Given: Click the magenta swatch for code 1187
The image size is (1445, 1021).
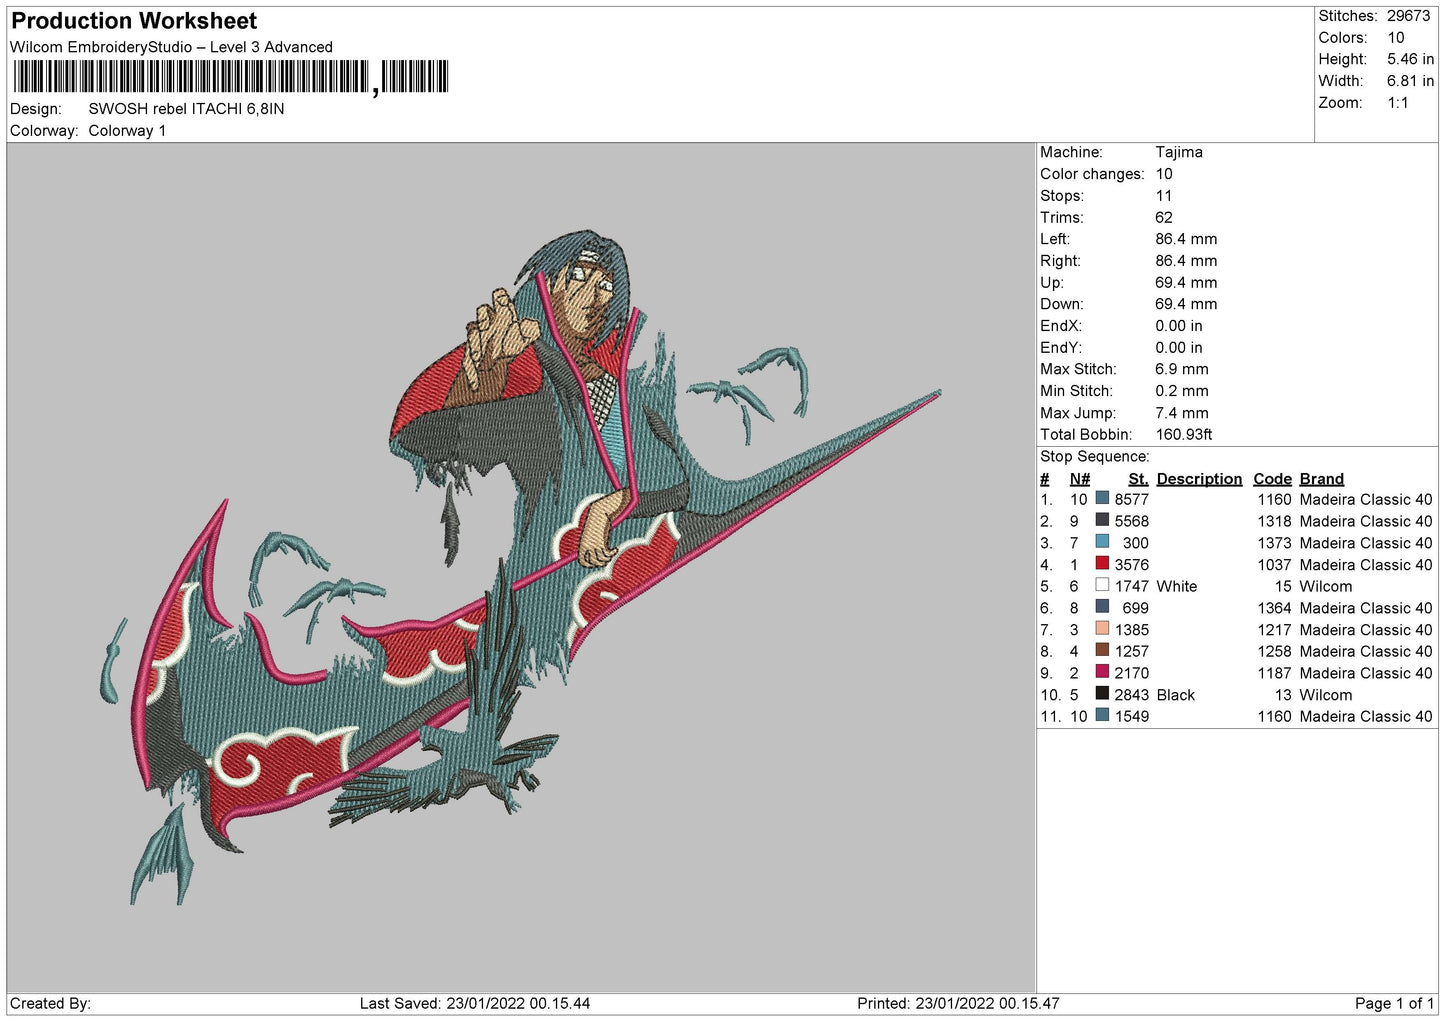Looking at the screenshot, I should [x=1102, y=672].
